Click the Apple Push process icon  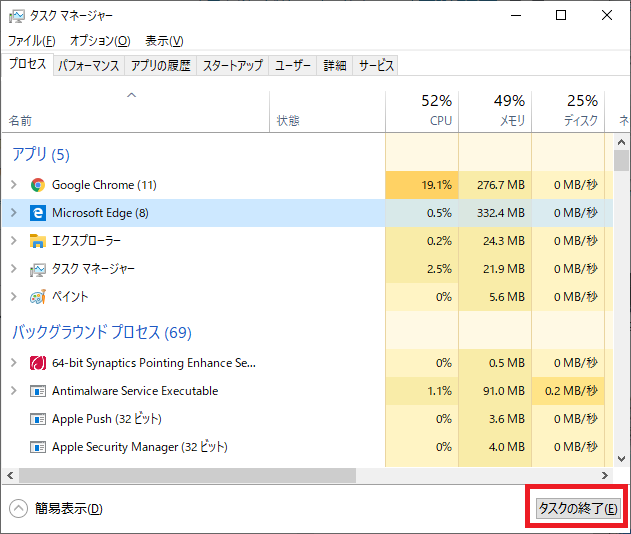pos(38,419)
